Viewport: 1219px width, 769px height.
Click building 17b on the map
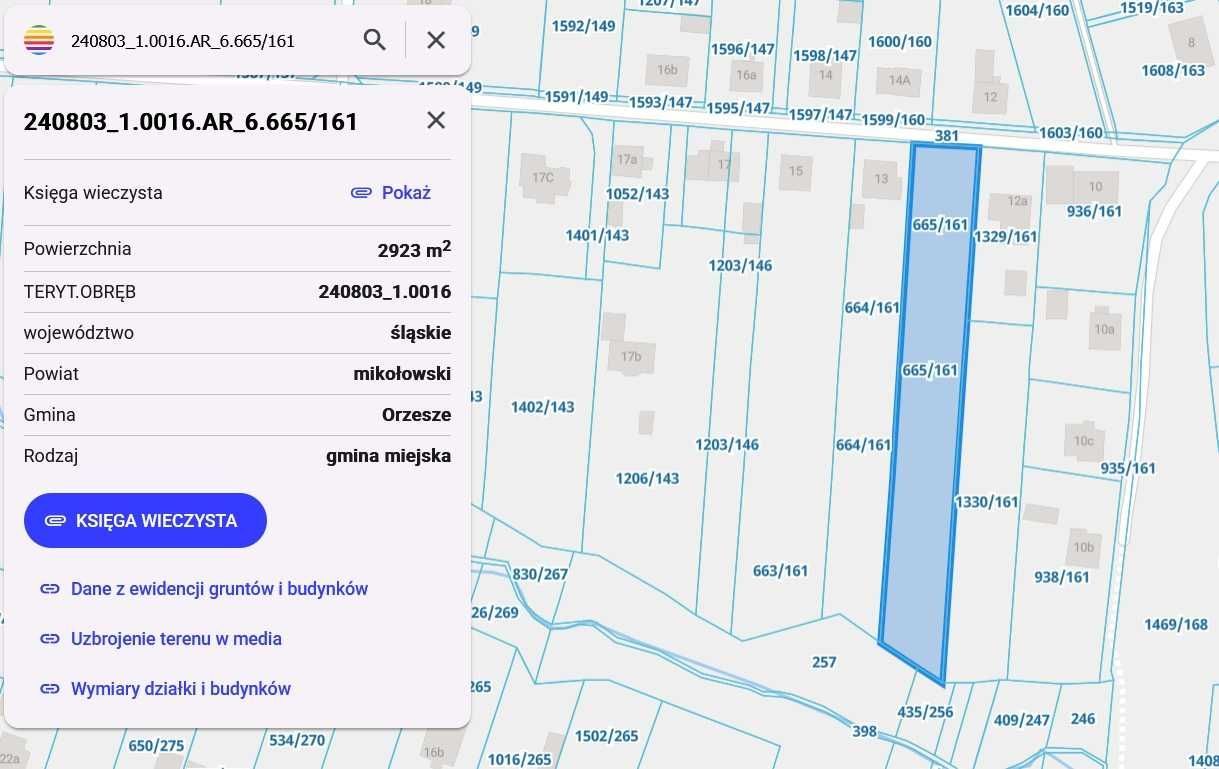coord(630,356)
